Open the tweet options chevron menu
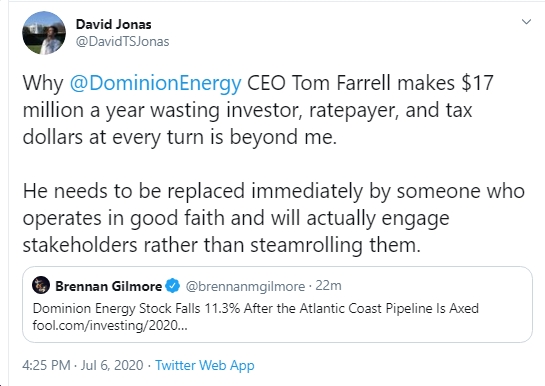The image size is (545, 386). point(526,22)
